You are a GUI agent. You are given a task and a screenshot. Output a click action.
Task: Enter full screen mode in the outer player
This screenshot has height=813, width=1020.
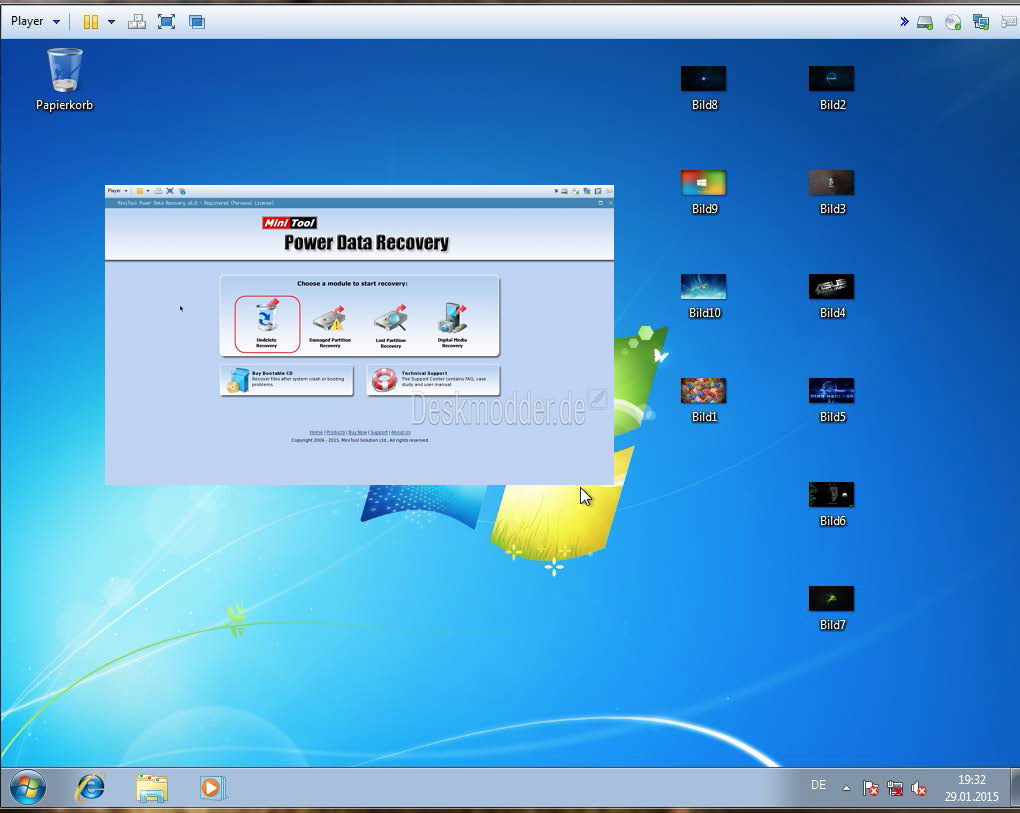(167, 22)
